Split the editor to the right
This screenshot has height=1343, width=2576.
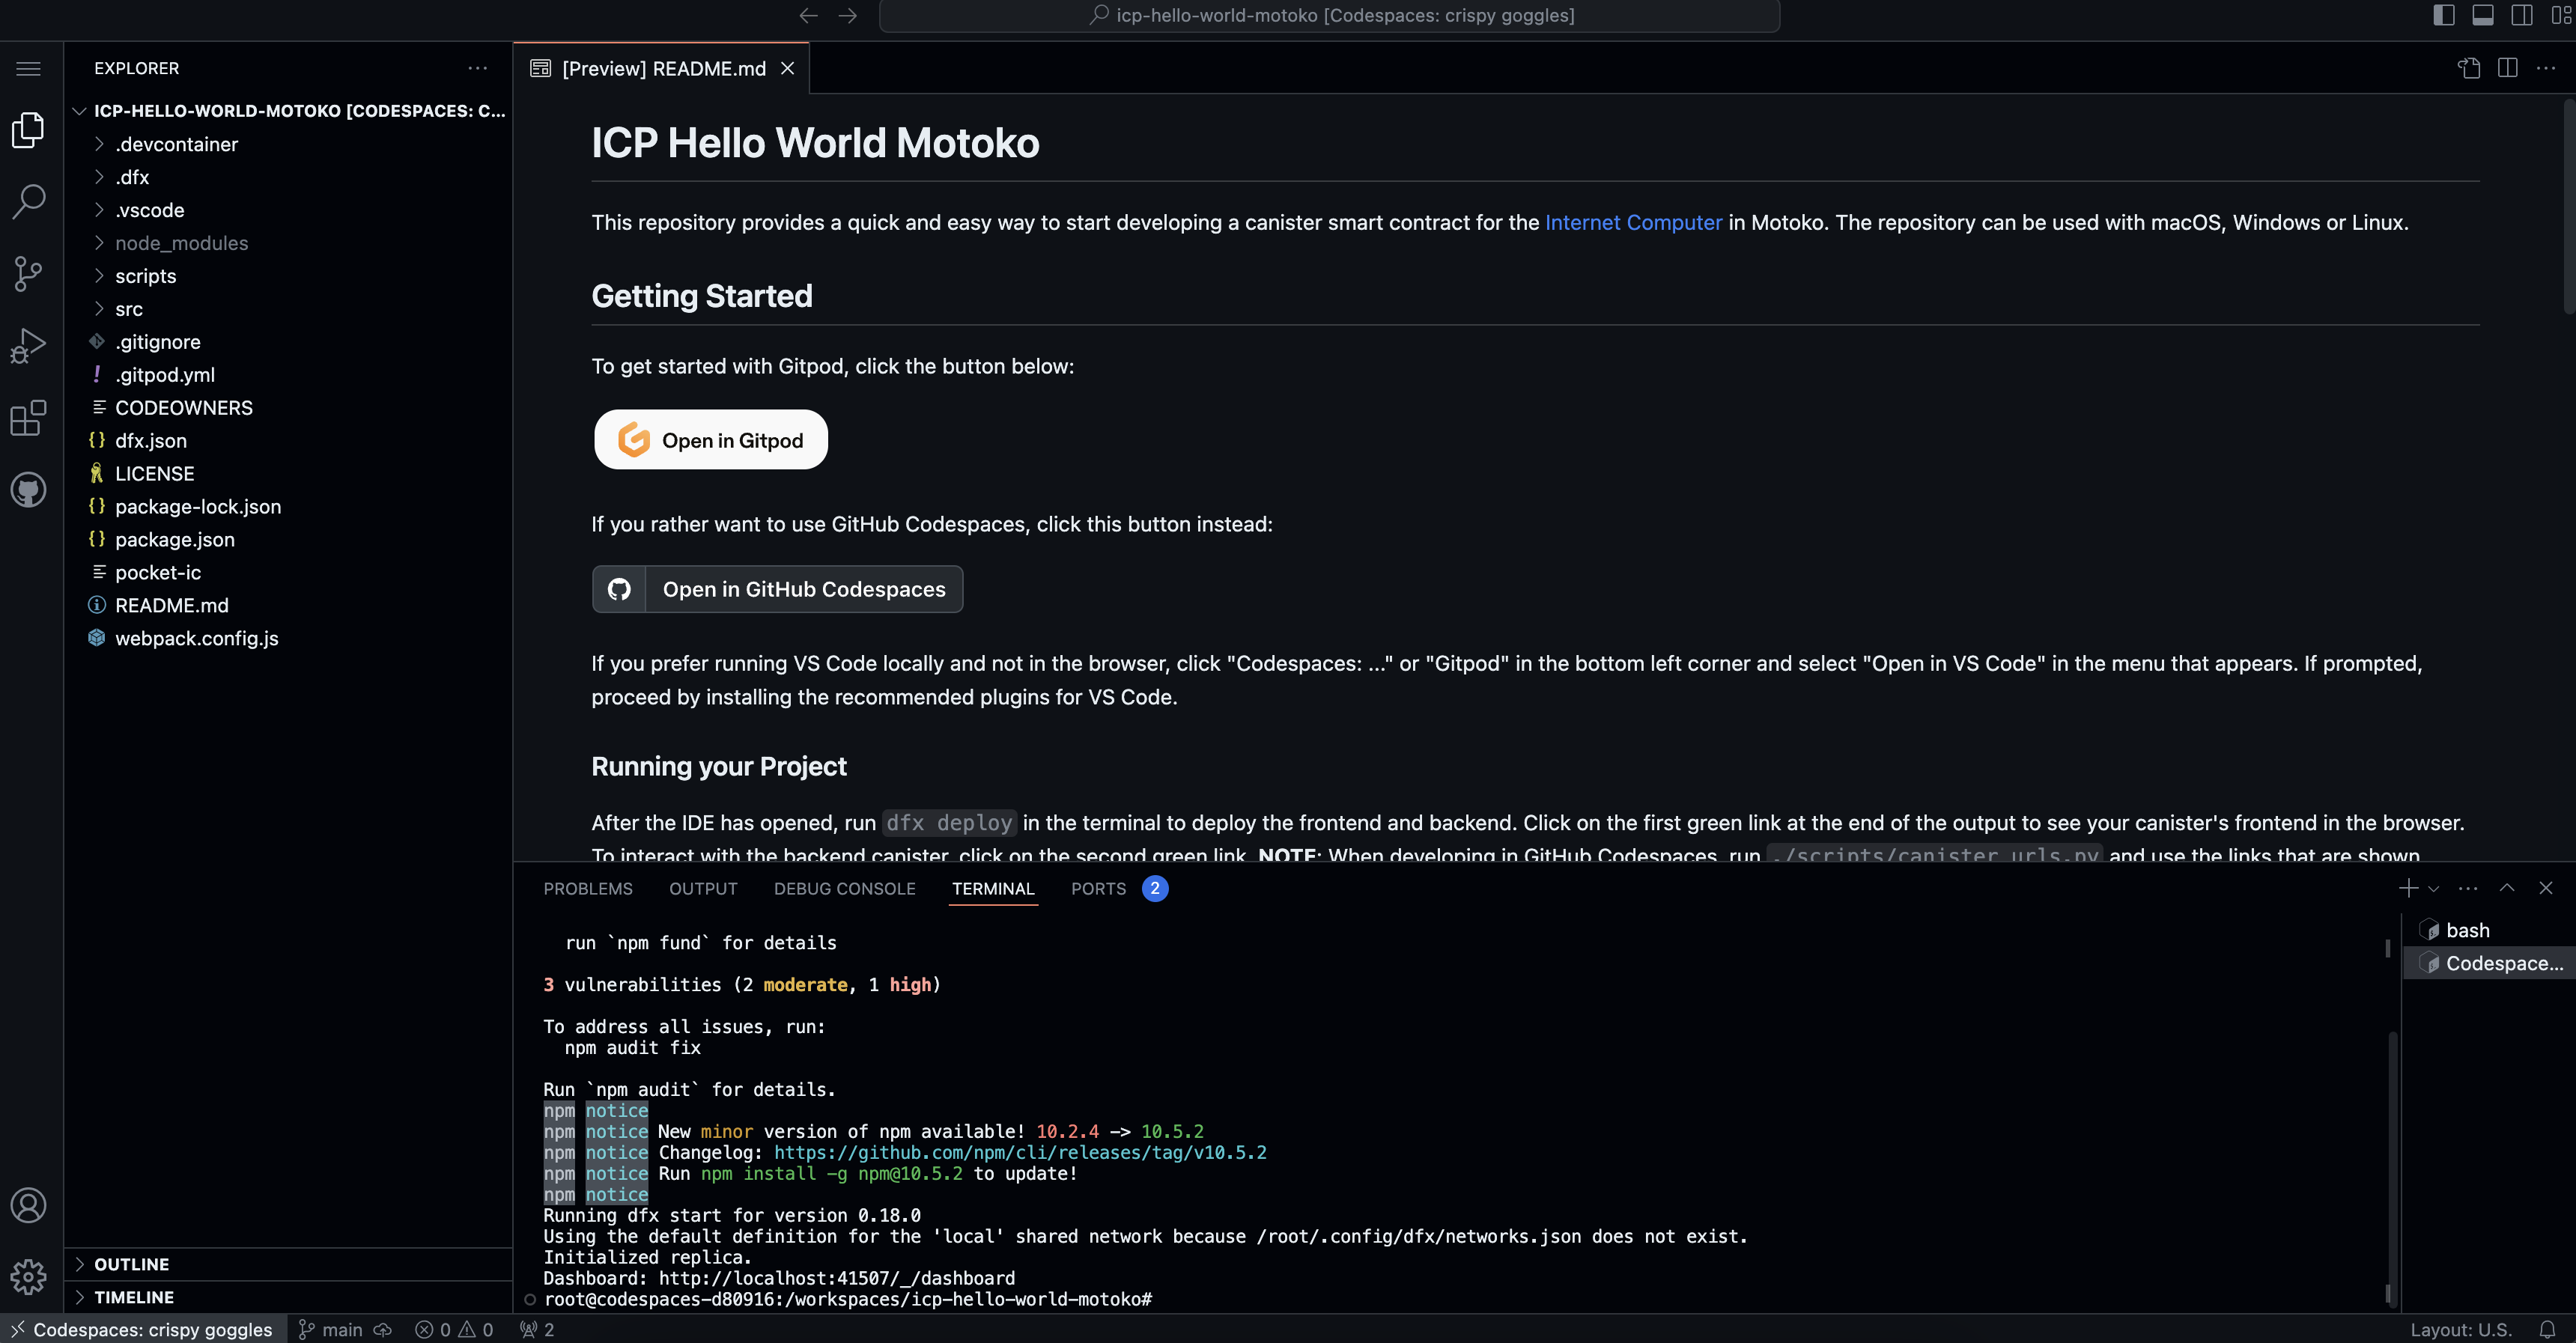click(x=2508, y=68)
